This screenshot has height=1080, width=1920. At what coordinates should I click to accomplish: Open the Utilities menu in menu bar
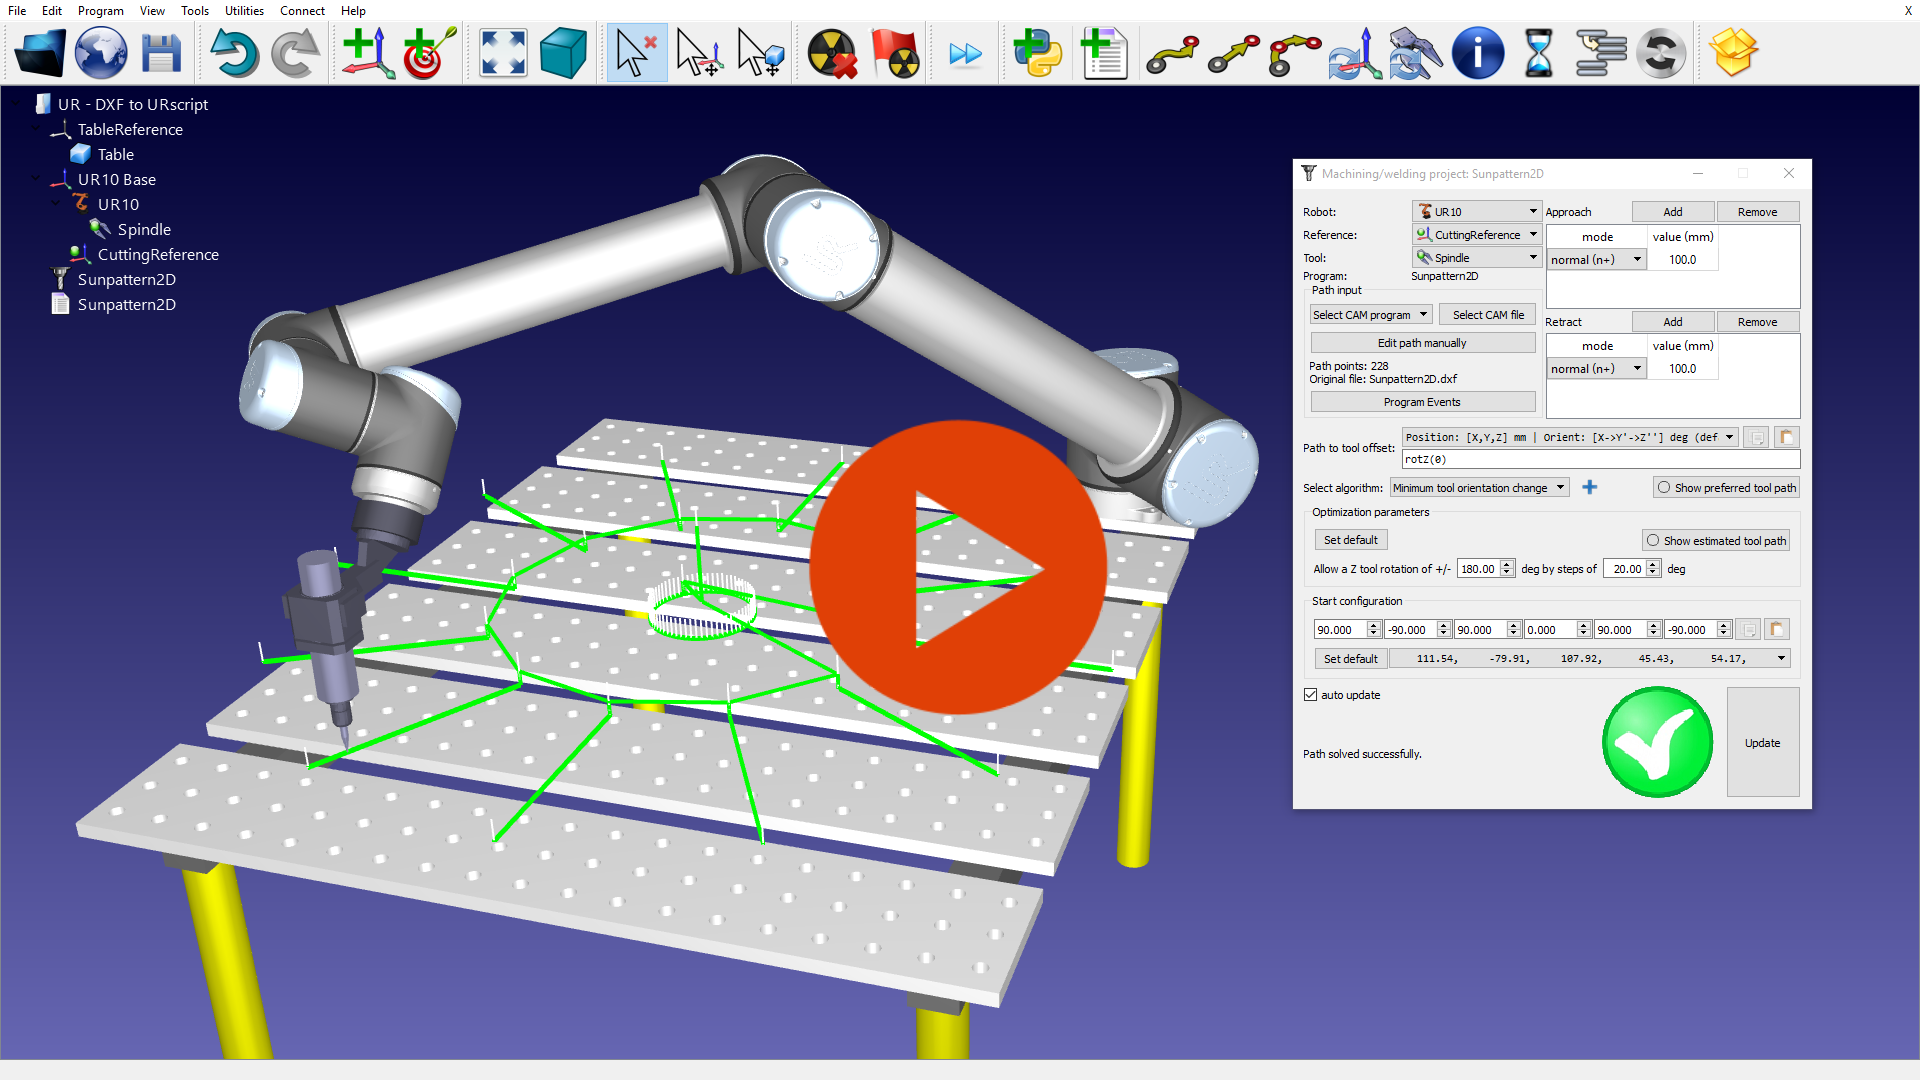point(244,11)
